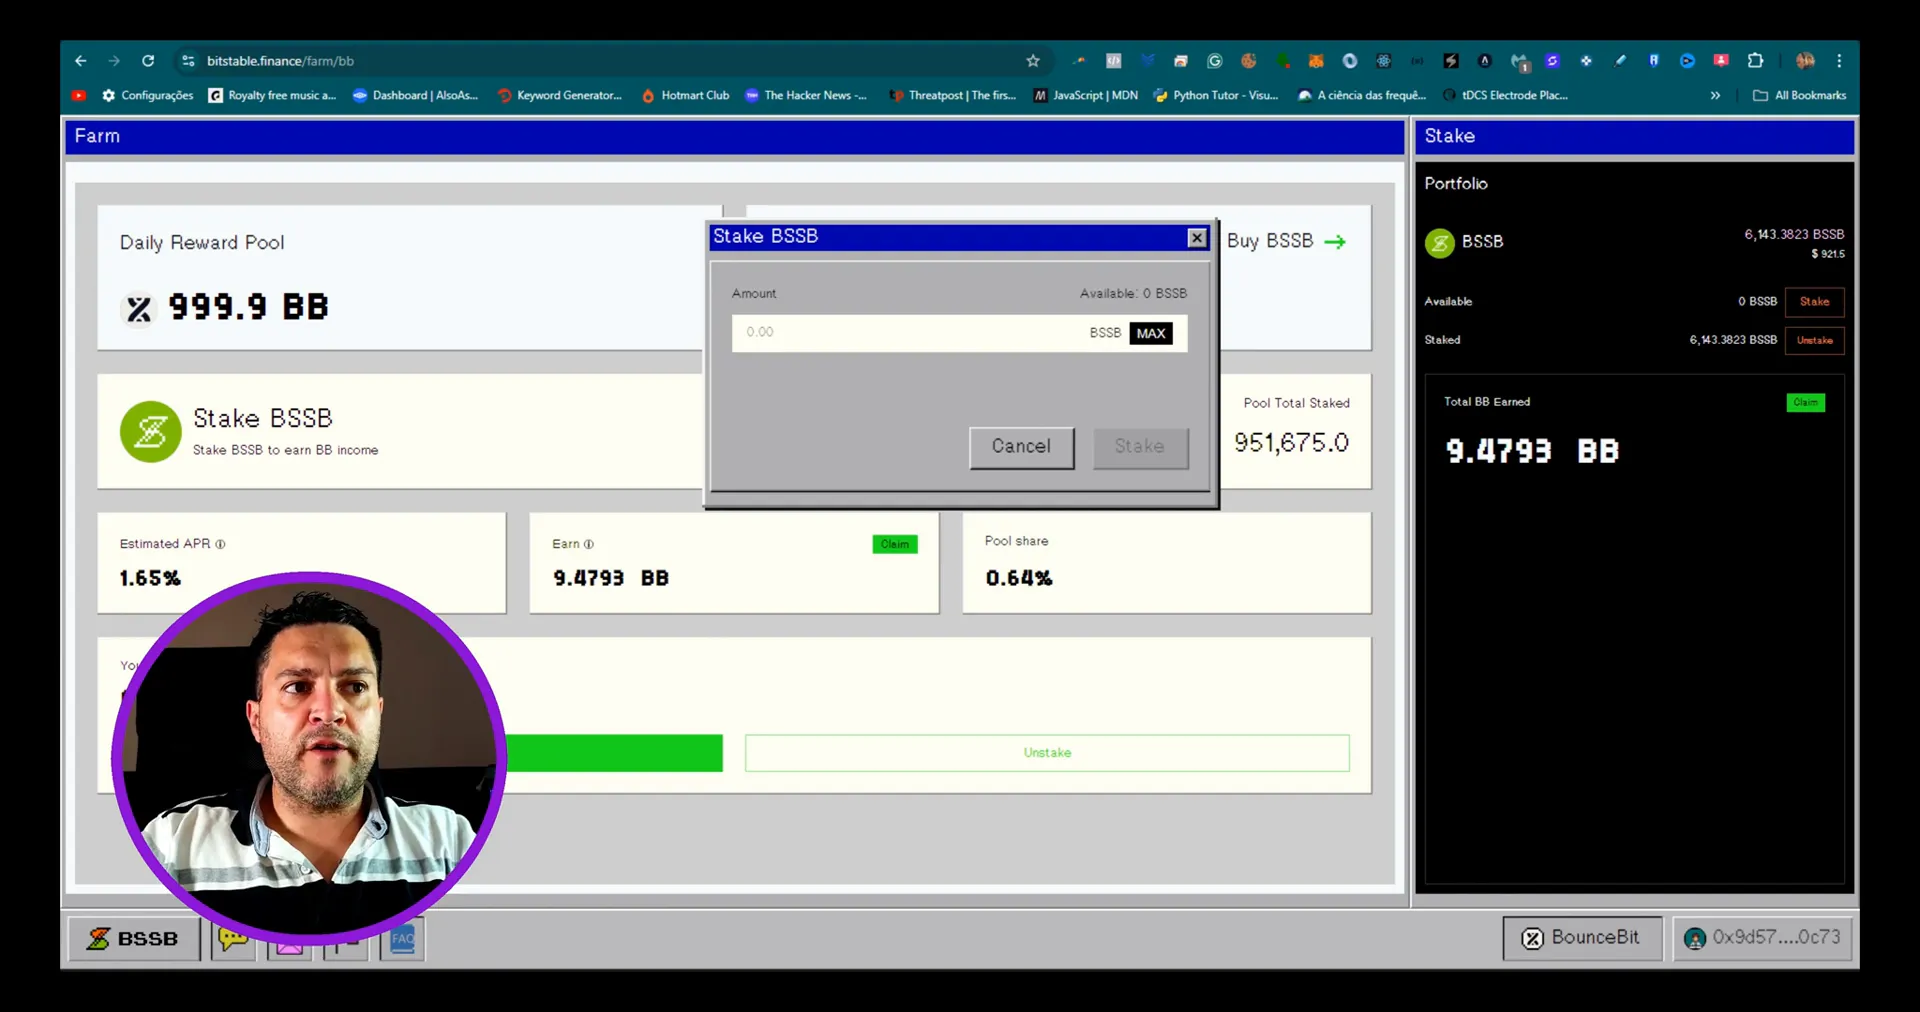The height and width of the screenshot is (1012, 1920).
Task: Claim earned BB in the Earn card
Action: 895,544
